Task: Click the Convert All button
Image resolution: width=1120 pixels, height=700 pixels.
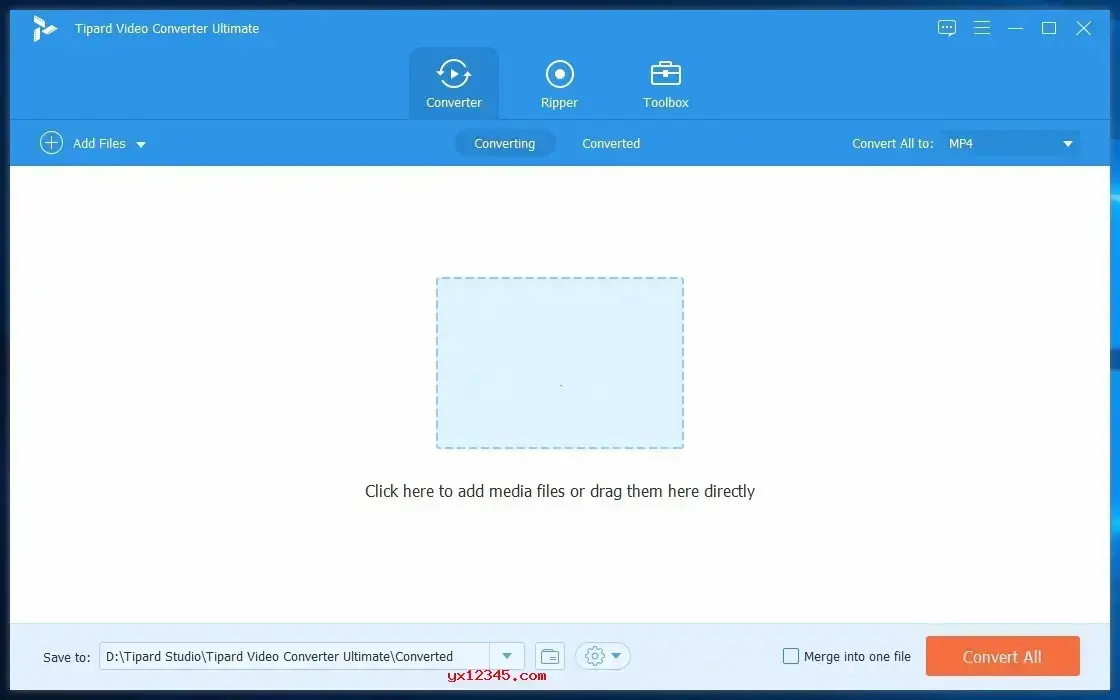Action: [x=1002, y=656]
